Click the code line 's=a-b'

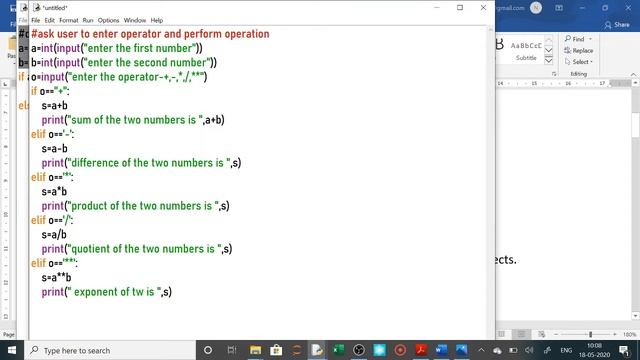[x=54, y=149]
